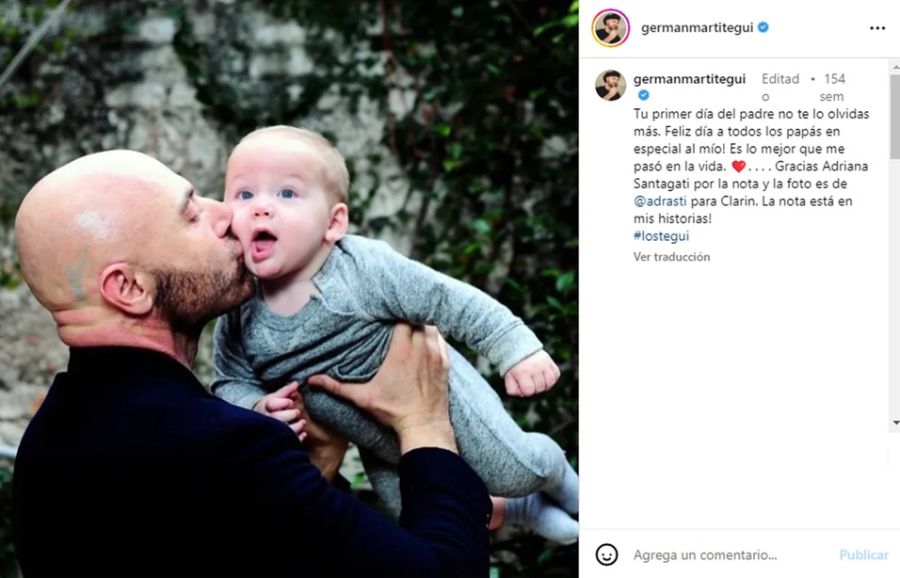
Task: Open the germanmartitegui username in the header
Action: pyautogui.click(x=697, y=28)
